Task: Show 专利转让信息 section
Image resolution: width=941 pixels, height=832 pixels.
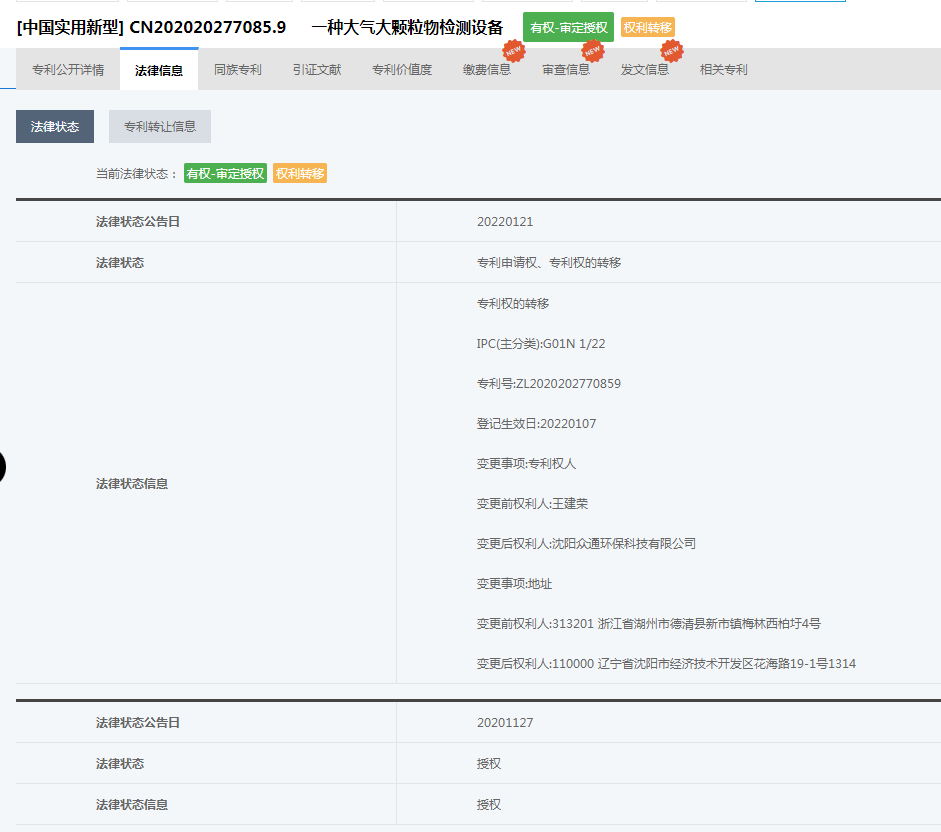Action: [160, 127]
